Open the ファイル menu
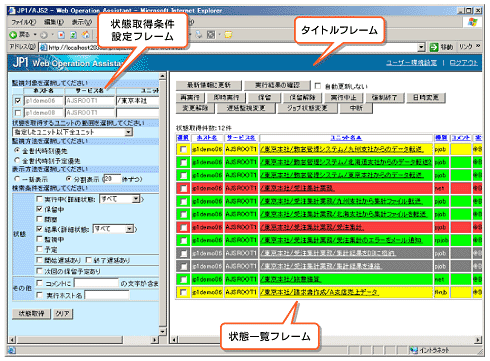Screen dimensions: 490x361 pyautogui.click(x=23, y=22)
